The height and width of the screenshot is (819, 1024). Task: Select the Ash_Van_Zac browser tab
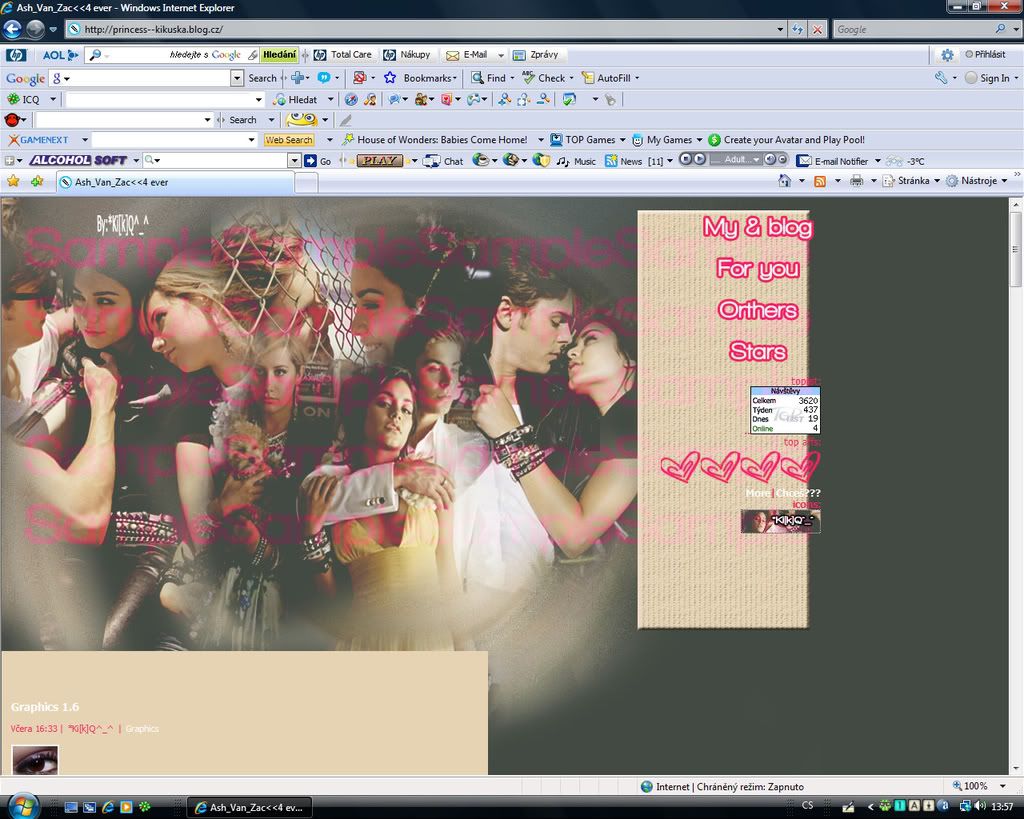[175, 182]
